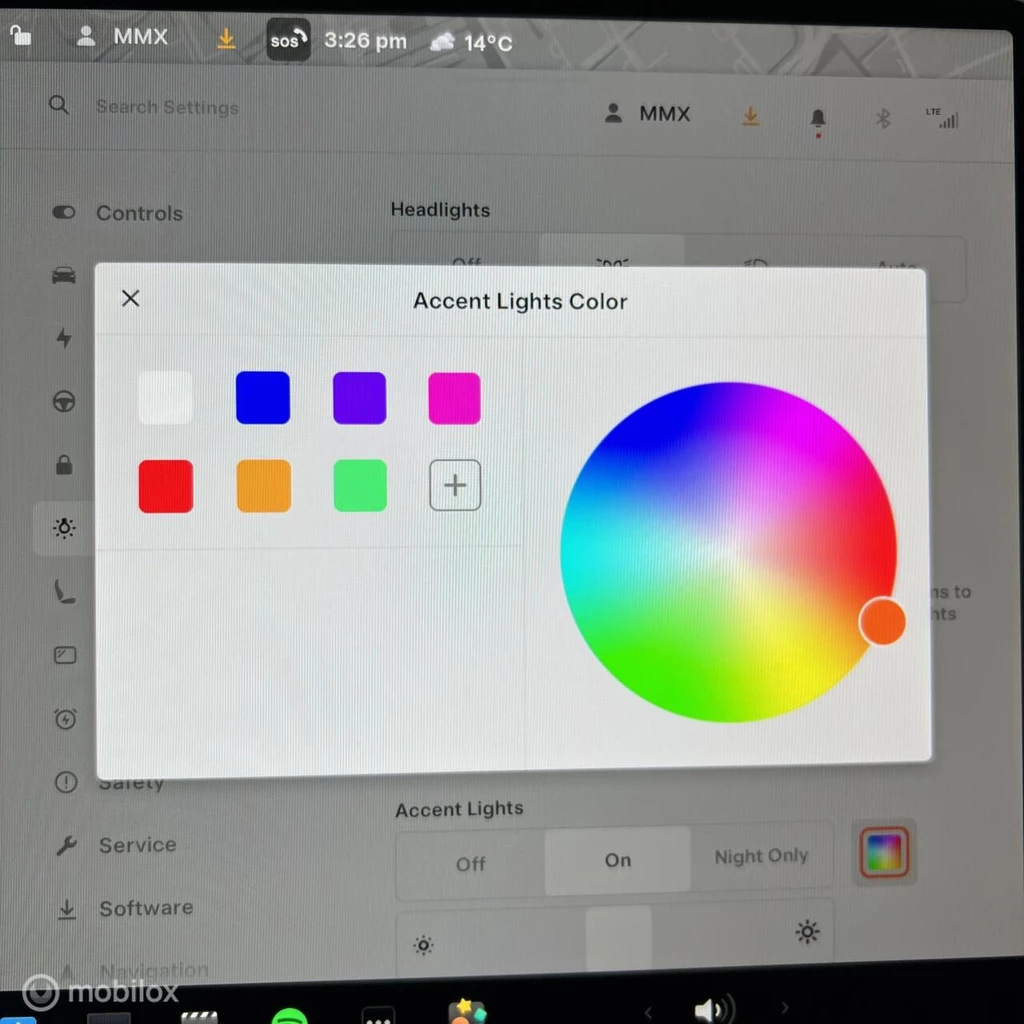Select the blue color swatch
Viewport: 1024px width, 1024px height.
pyautogui.click(x=263, y=398)
